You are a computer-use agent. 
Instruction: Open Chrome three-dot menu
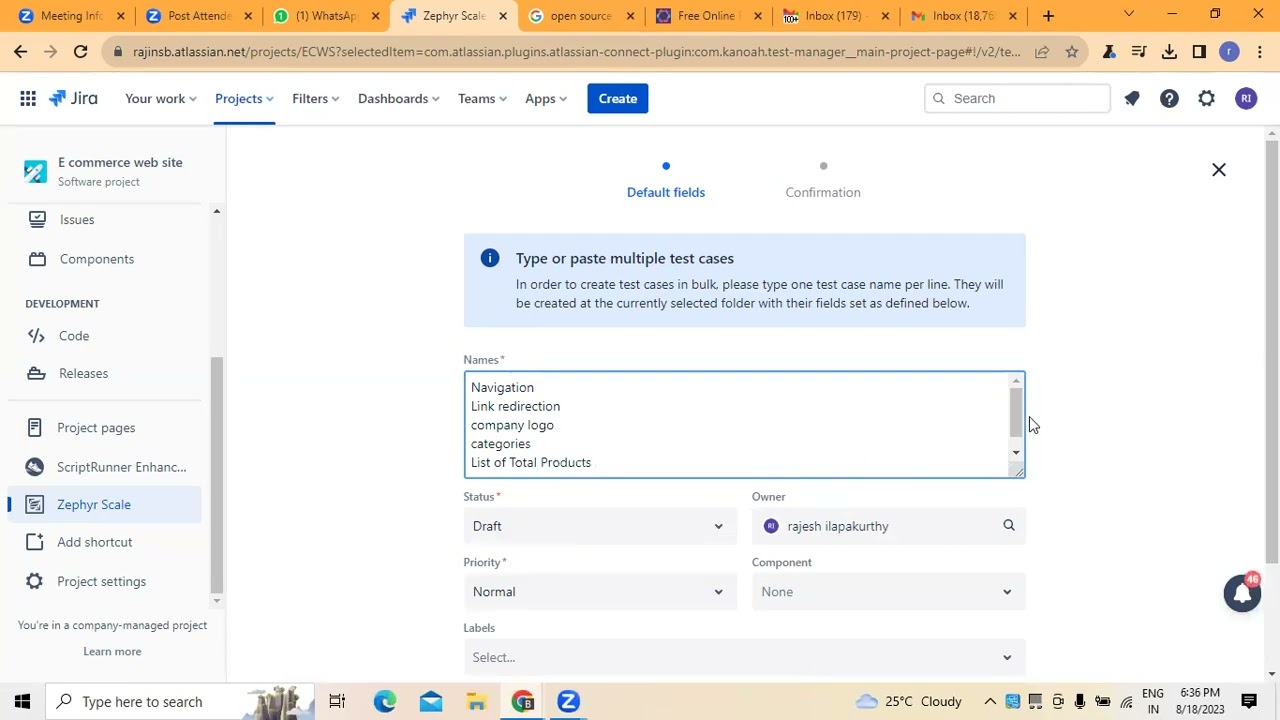[1259, 52]
